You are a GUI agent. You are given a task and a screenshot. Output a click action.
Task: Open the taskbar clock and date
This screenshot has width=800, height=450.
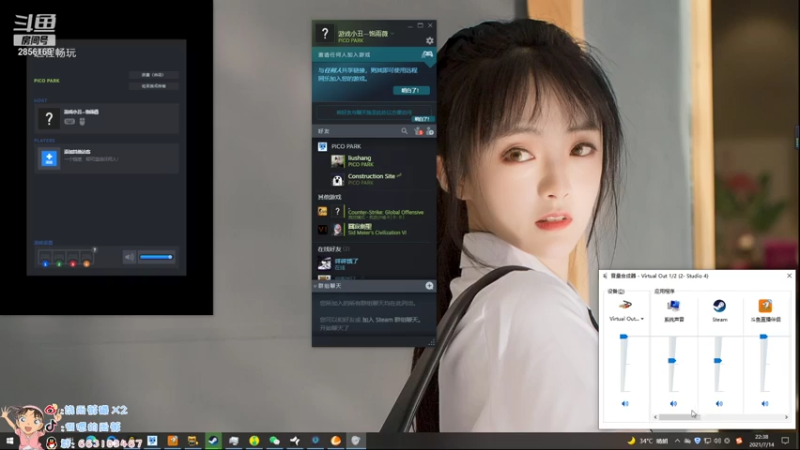point(761,441)
